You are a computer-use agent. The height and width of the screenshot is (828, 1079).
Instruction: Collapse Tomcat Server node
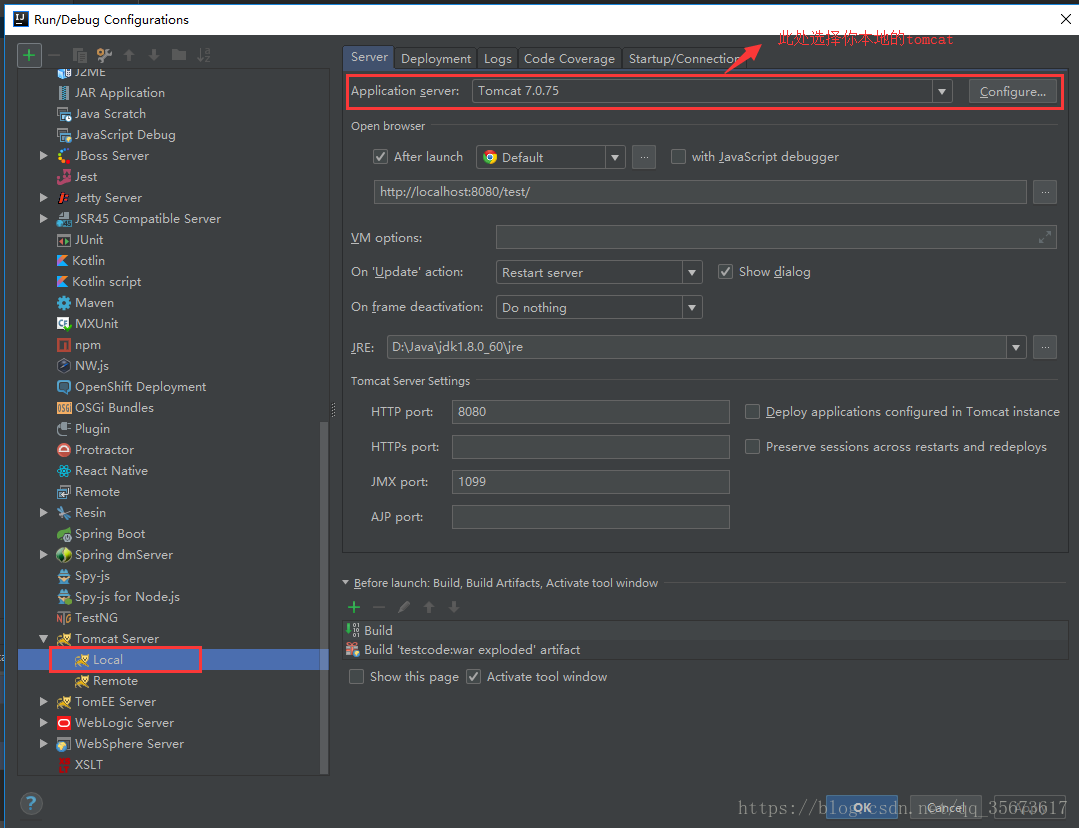[x=43, y=639]
